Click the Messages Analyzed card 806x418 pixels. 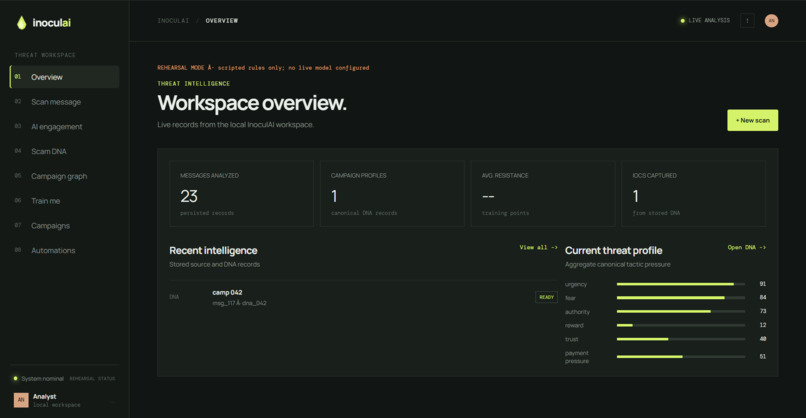[242, 193]
